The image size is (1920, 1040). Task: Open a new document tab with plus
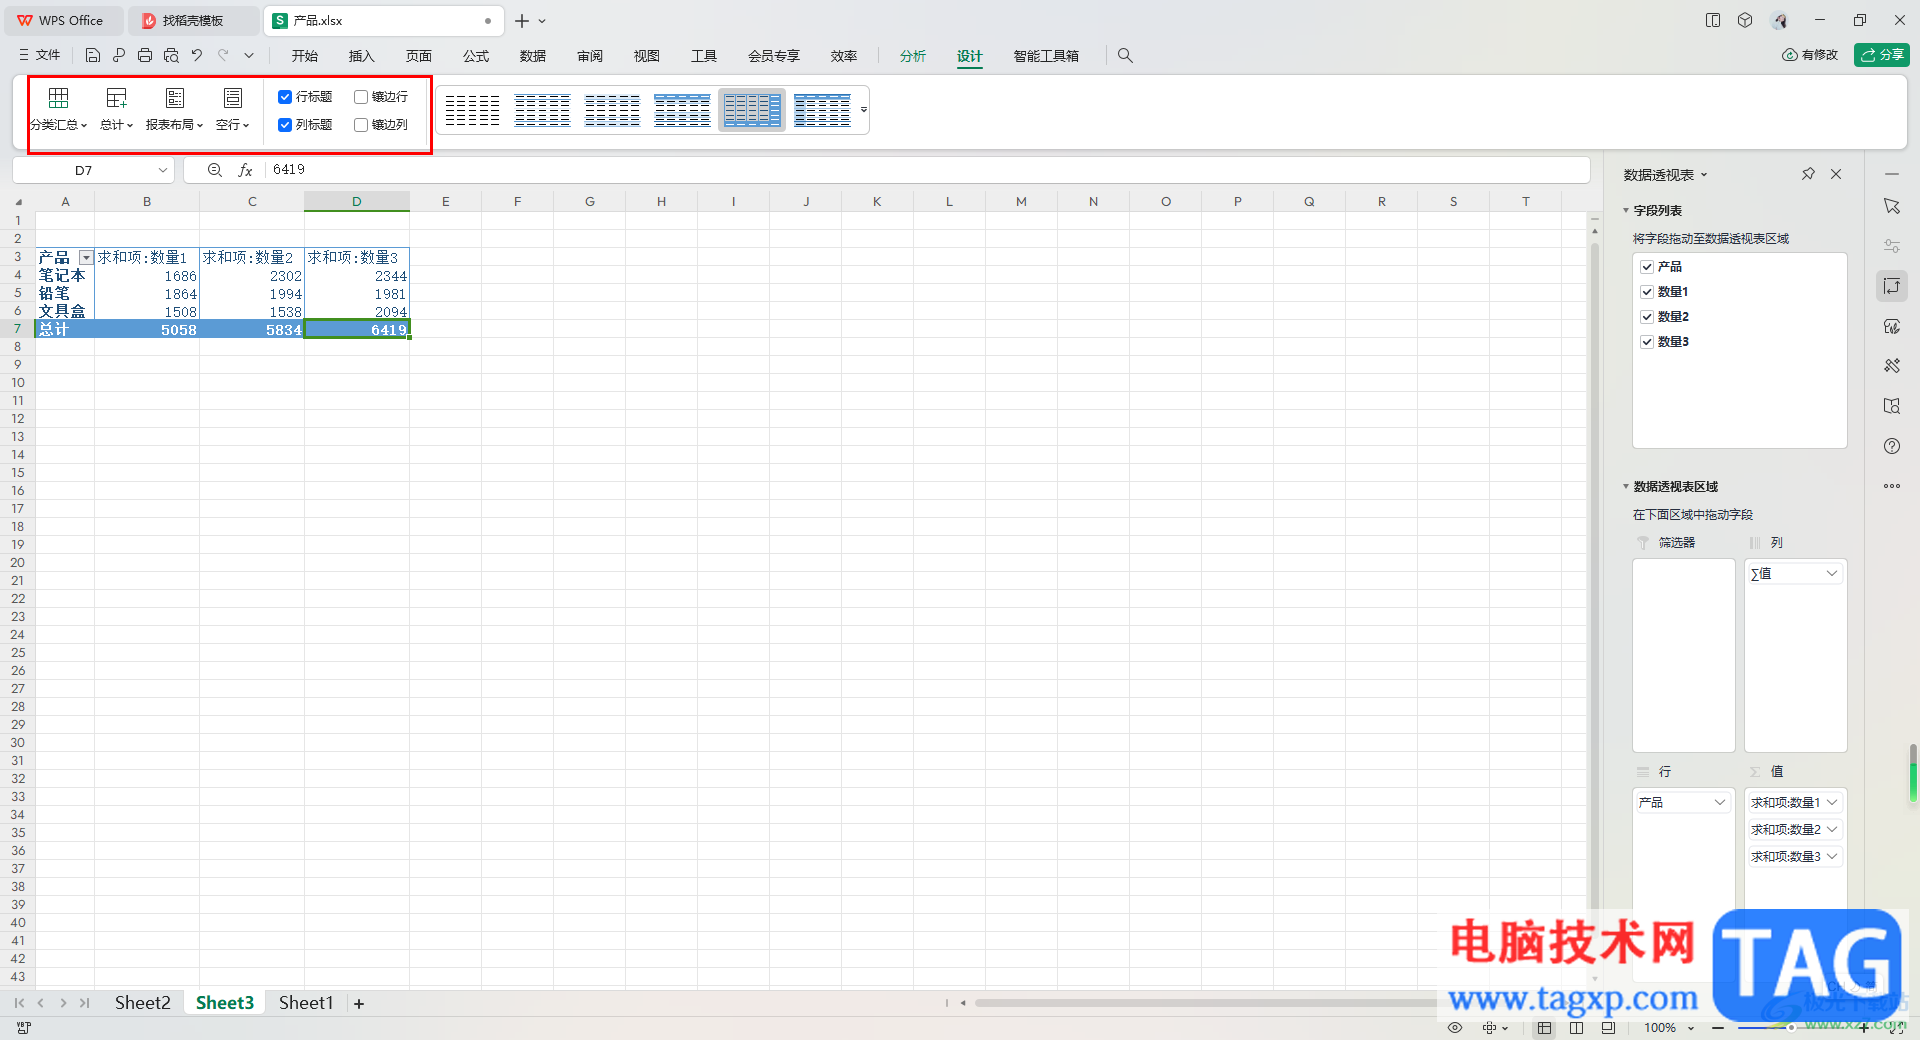tap(522, 21)
